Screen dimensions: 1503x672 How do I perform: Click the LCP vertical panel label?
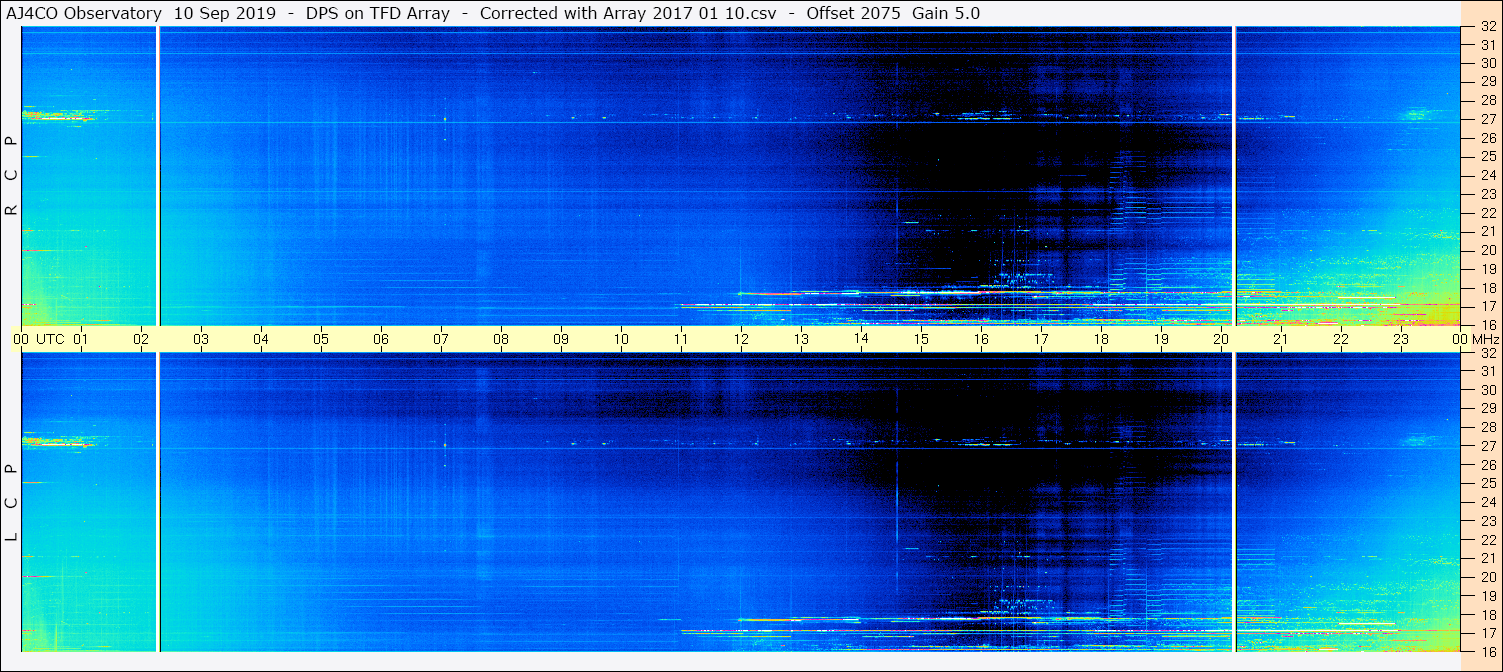tap(11, 503)
